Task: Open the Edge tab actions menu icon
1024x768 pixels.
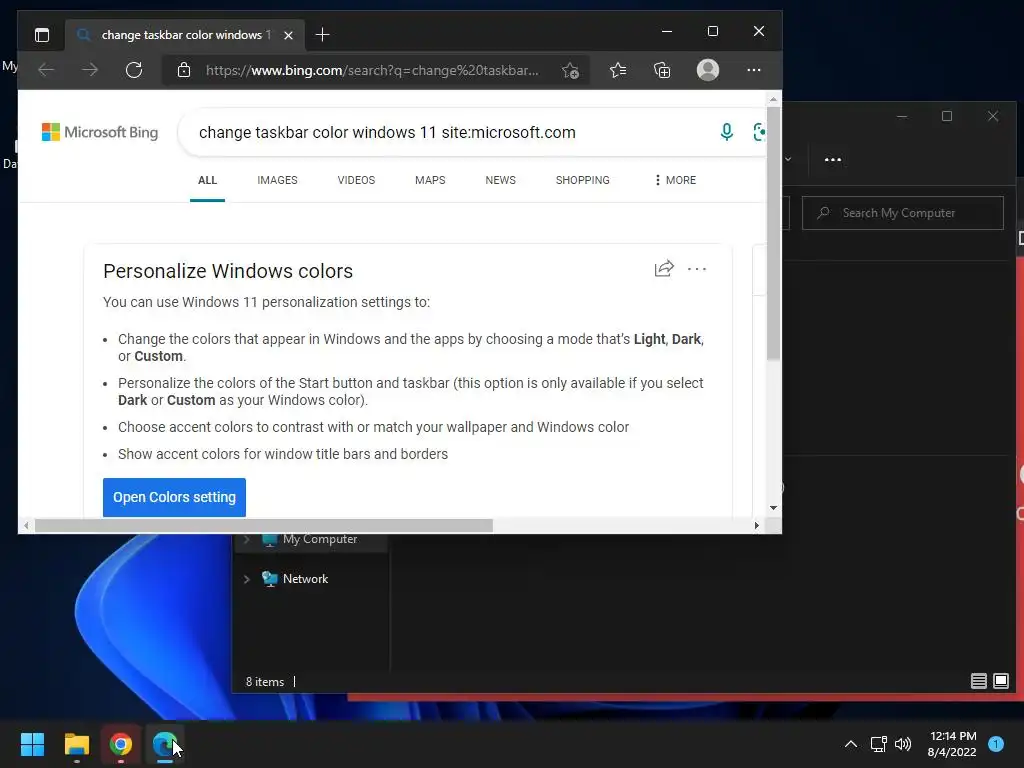Action: (42, 35)
